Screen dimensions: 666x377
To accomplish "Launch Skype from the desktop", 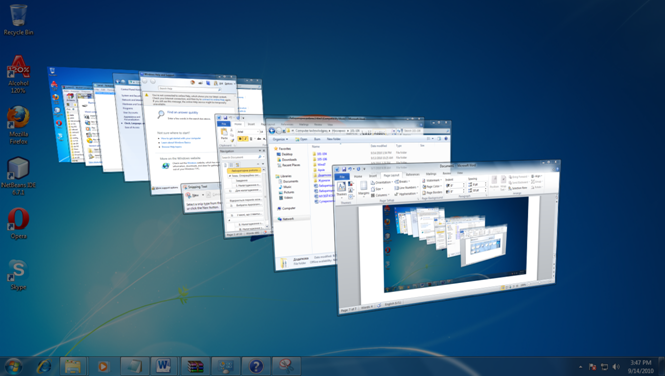I will tap(18, 275).
